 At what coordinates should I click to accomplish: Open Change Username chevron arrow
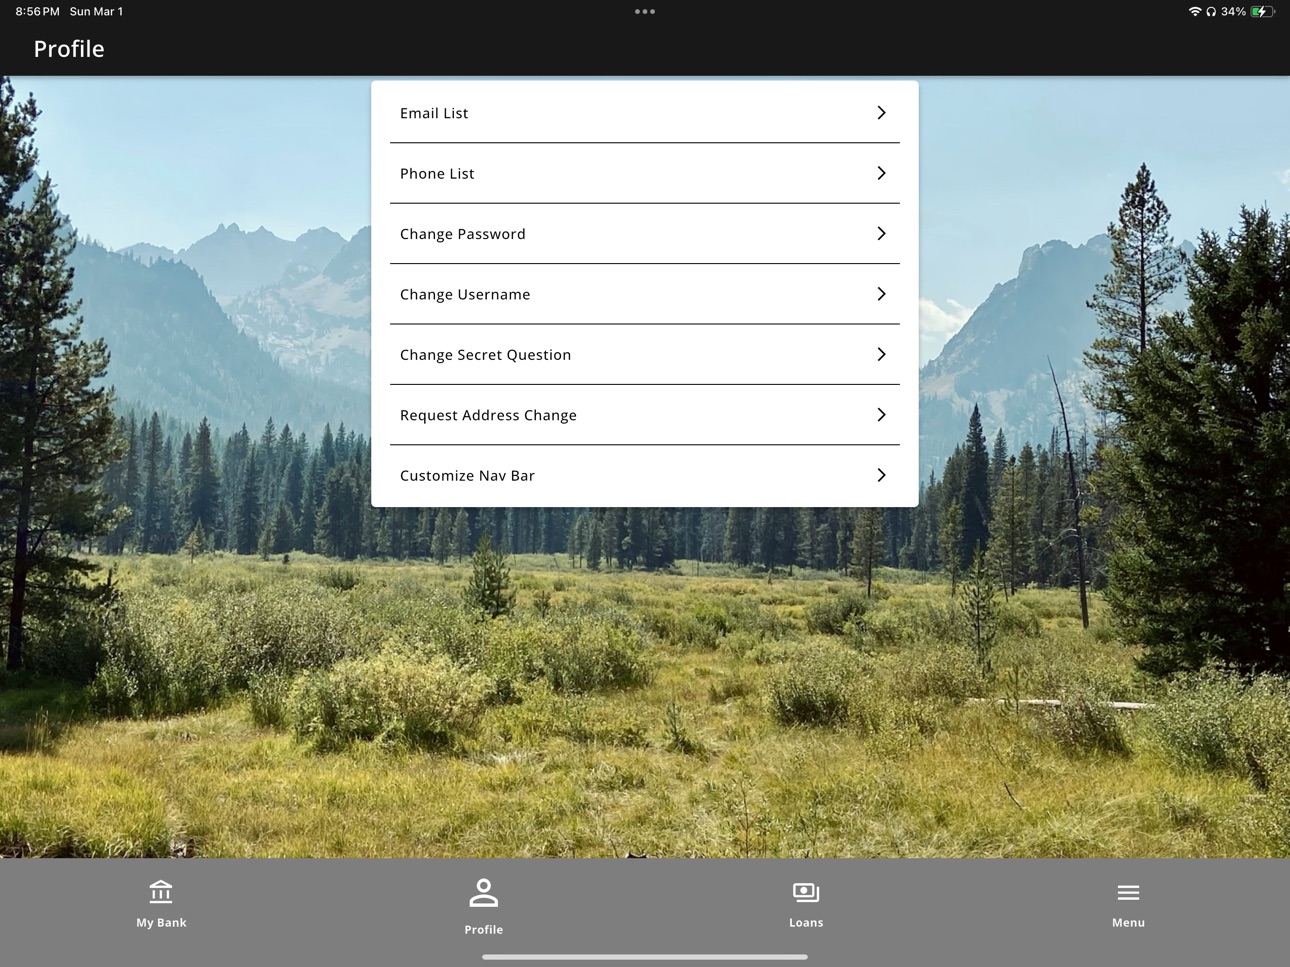click(881, 294)
